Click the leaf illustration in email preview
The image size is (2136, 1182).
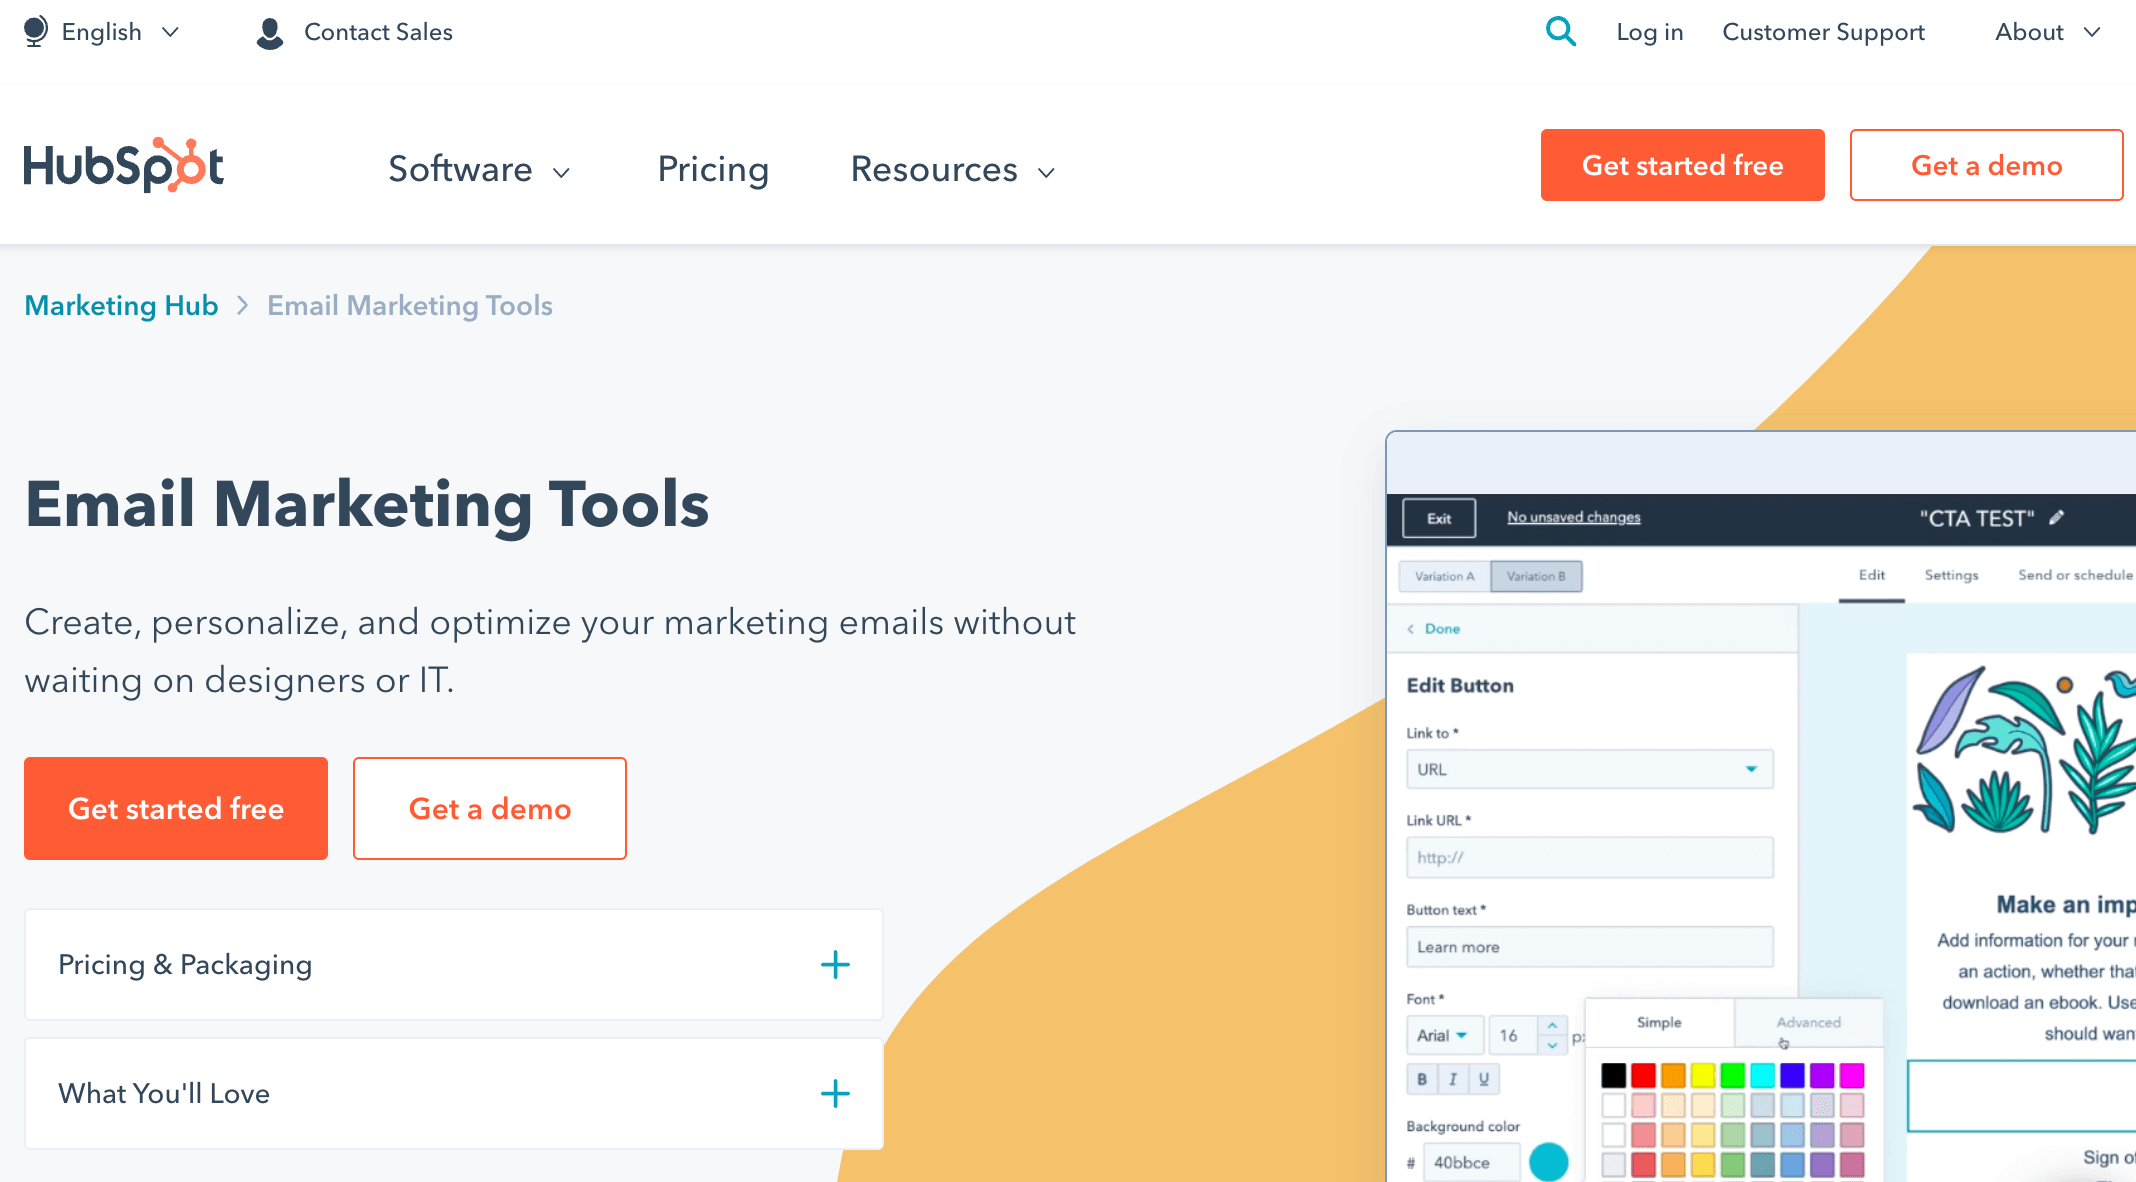click(x=2024, y=752)
